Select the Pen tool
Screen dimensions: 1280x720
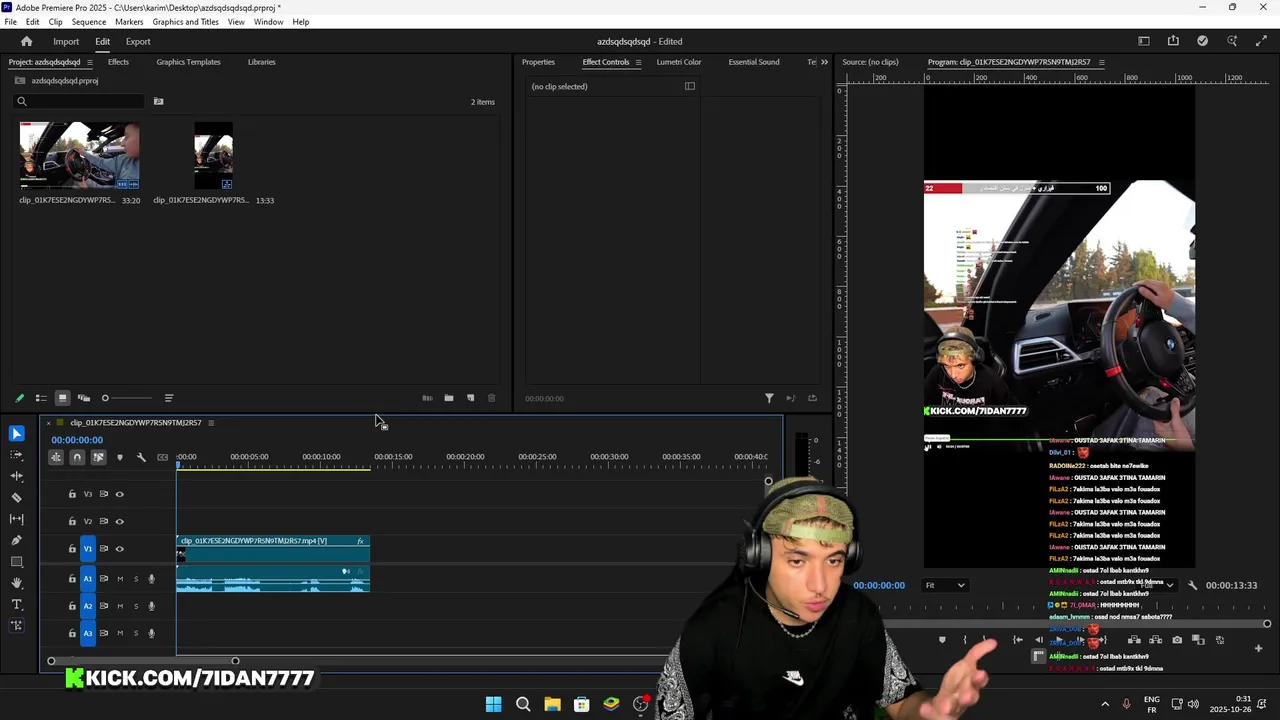click(16, 540)
